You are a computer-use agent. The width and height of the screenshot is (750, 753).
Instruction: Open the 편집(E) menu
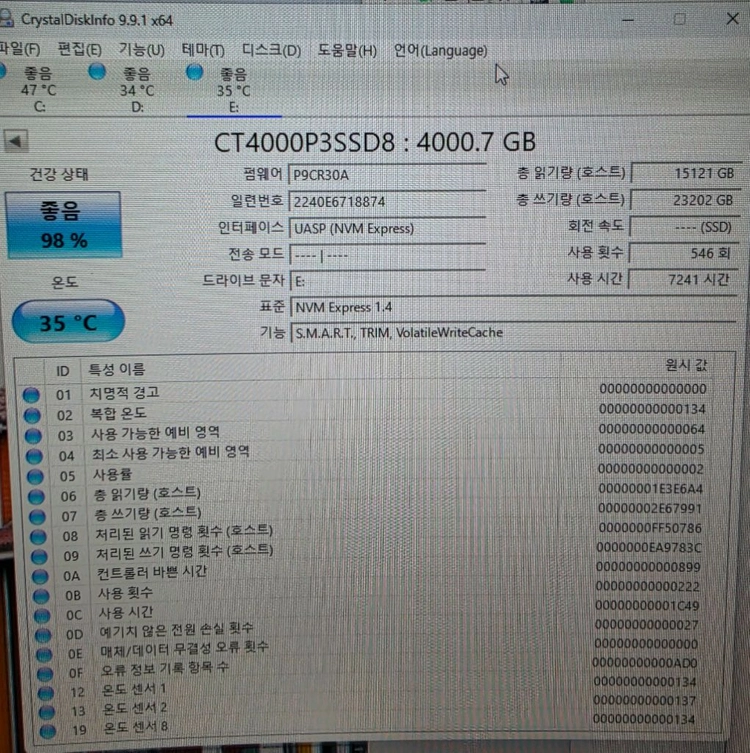[79, 49]
